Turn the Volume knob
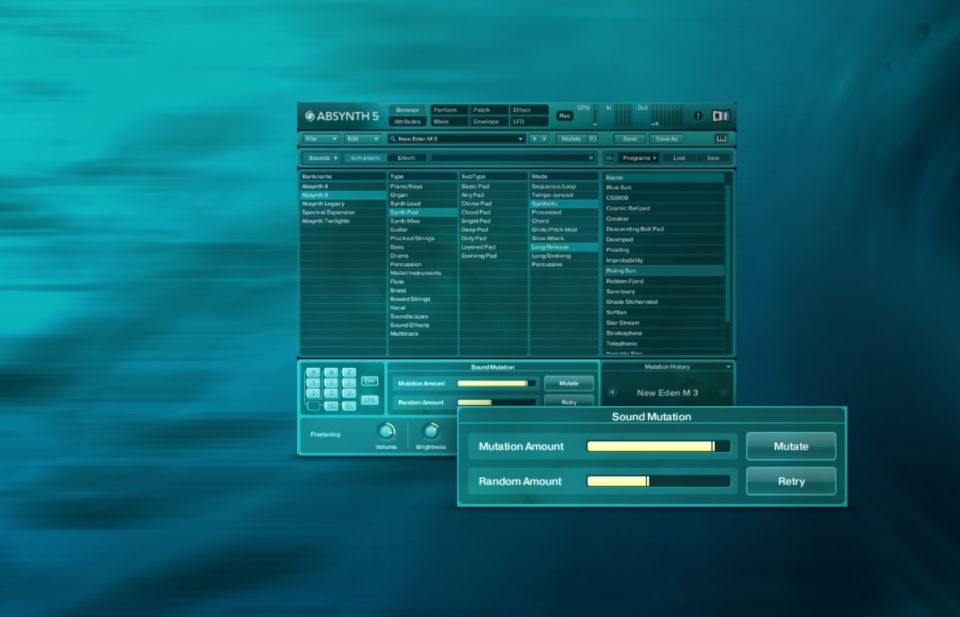The image size is (960, 617). point(386,431)
